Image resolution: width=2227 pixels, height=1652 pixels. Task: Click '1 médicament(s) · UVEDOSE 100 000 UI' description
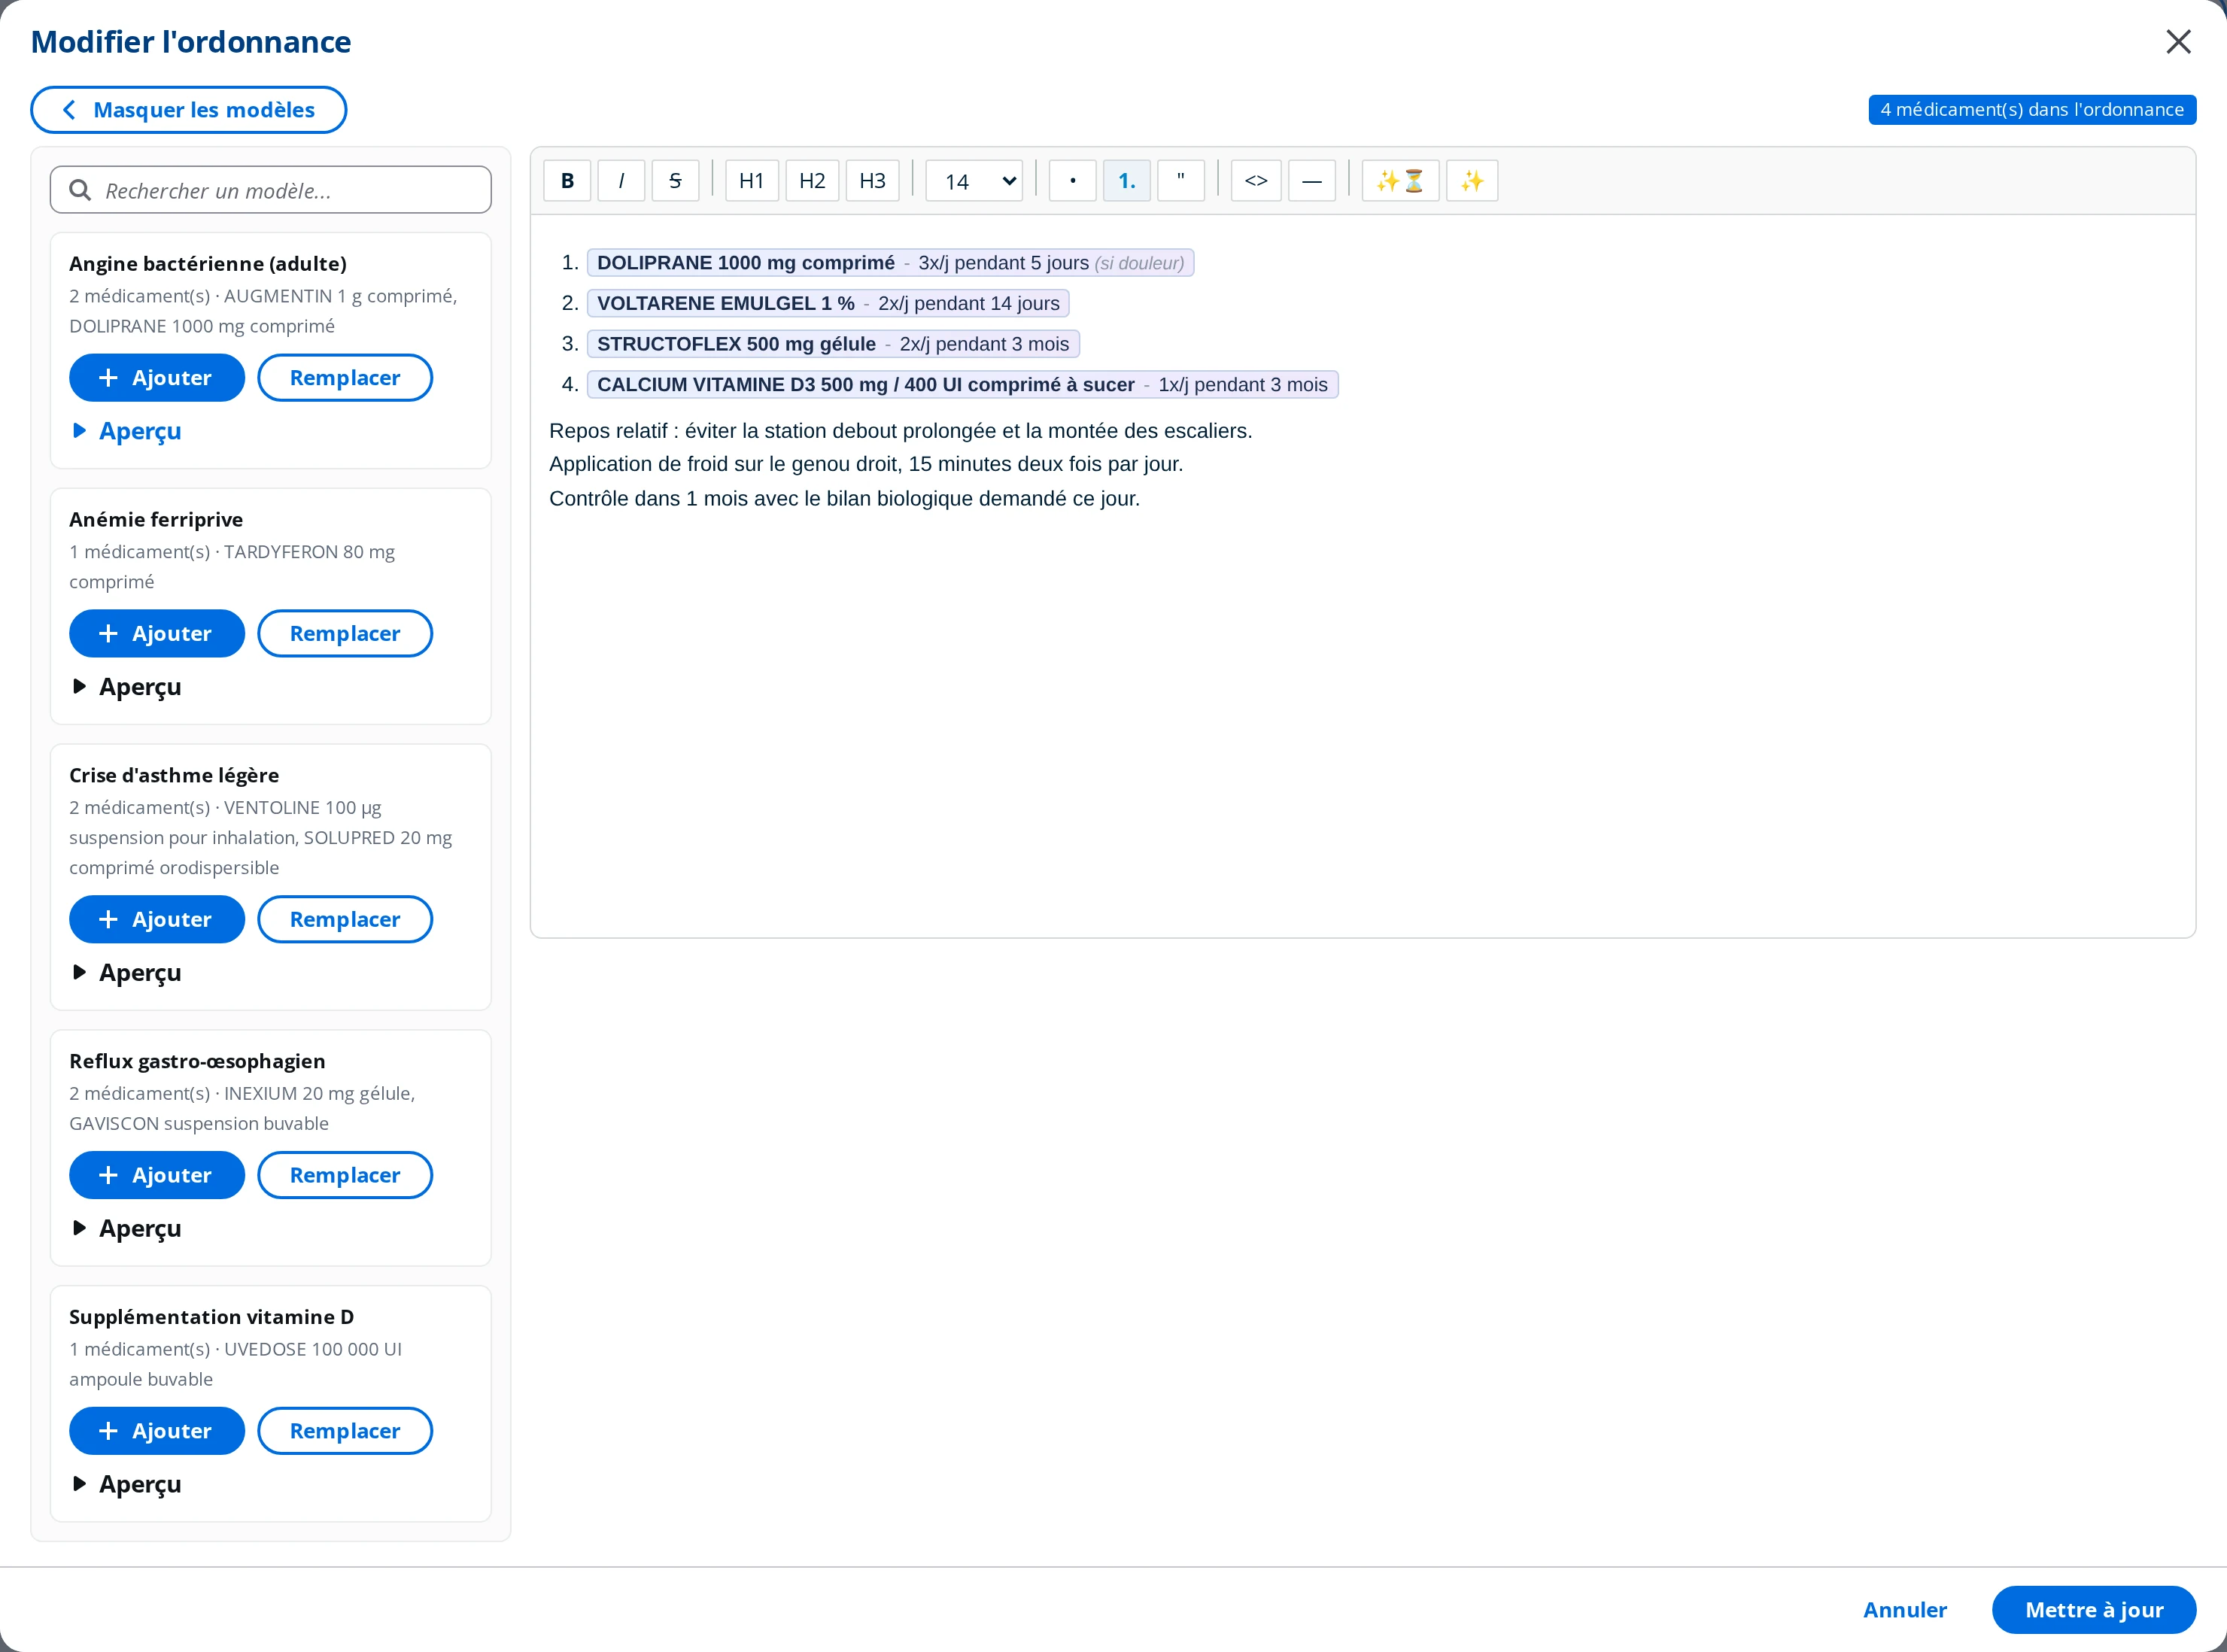236,1364
